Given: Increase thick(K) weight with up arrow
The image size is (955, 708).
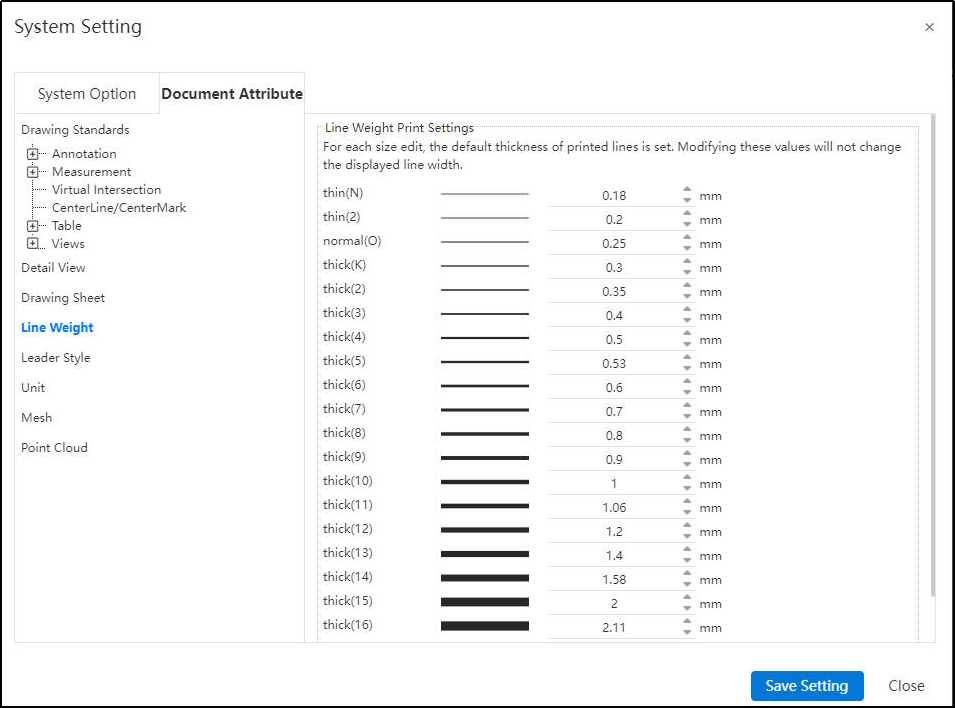Looking at the screenshot, I should pyautogui.click(x=687, y=261).
